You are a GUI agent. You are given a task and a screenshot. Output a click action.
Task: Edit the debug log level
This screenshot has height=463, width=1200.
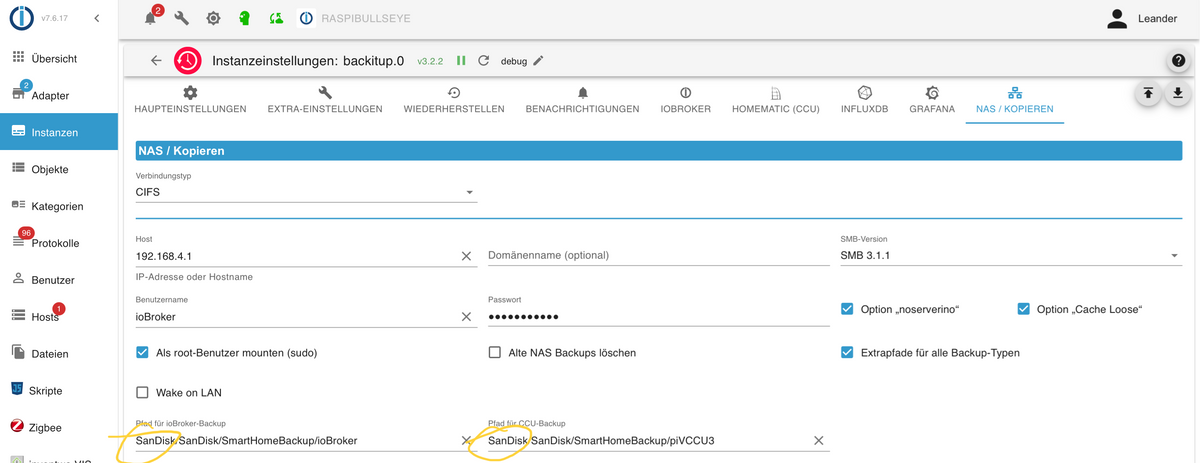click(x=538, y=60)
